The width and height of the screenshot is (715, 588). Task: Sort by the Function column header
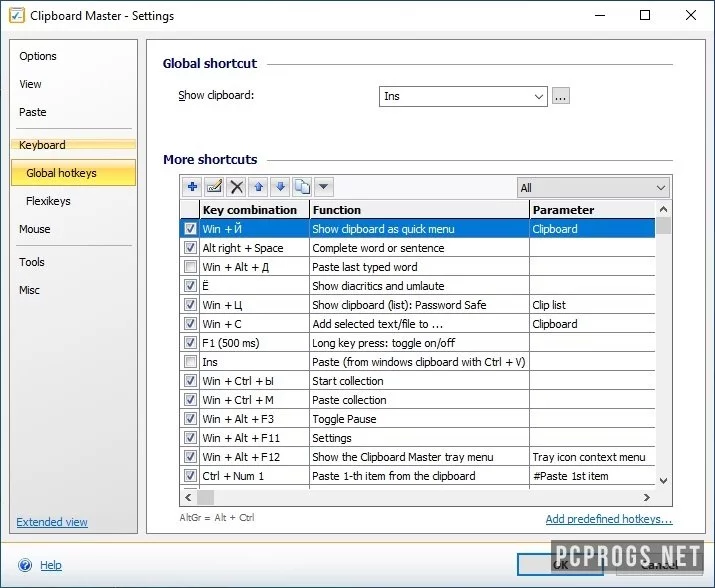click(419, 210)
